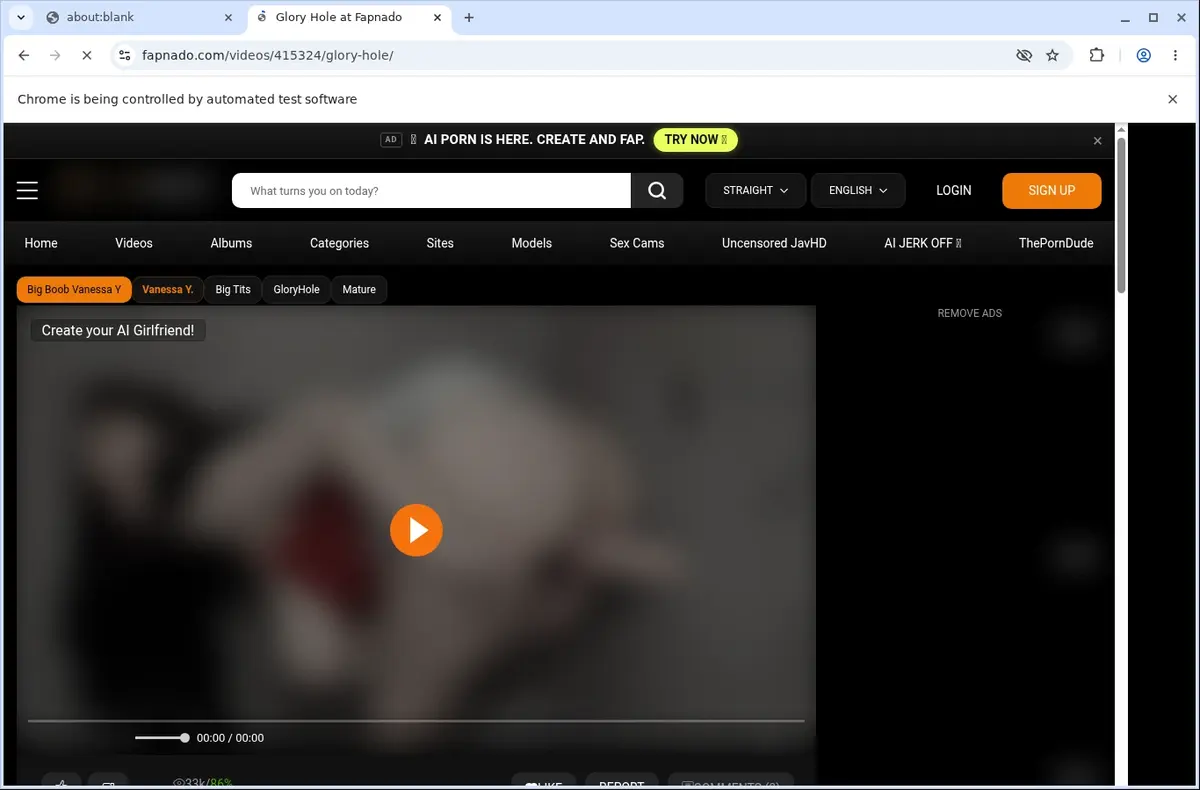This screenshot has width=1200, height=790.
Task: Click the LOGIN link
Action: pos(953,190)
